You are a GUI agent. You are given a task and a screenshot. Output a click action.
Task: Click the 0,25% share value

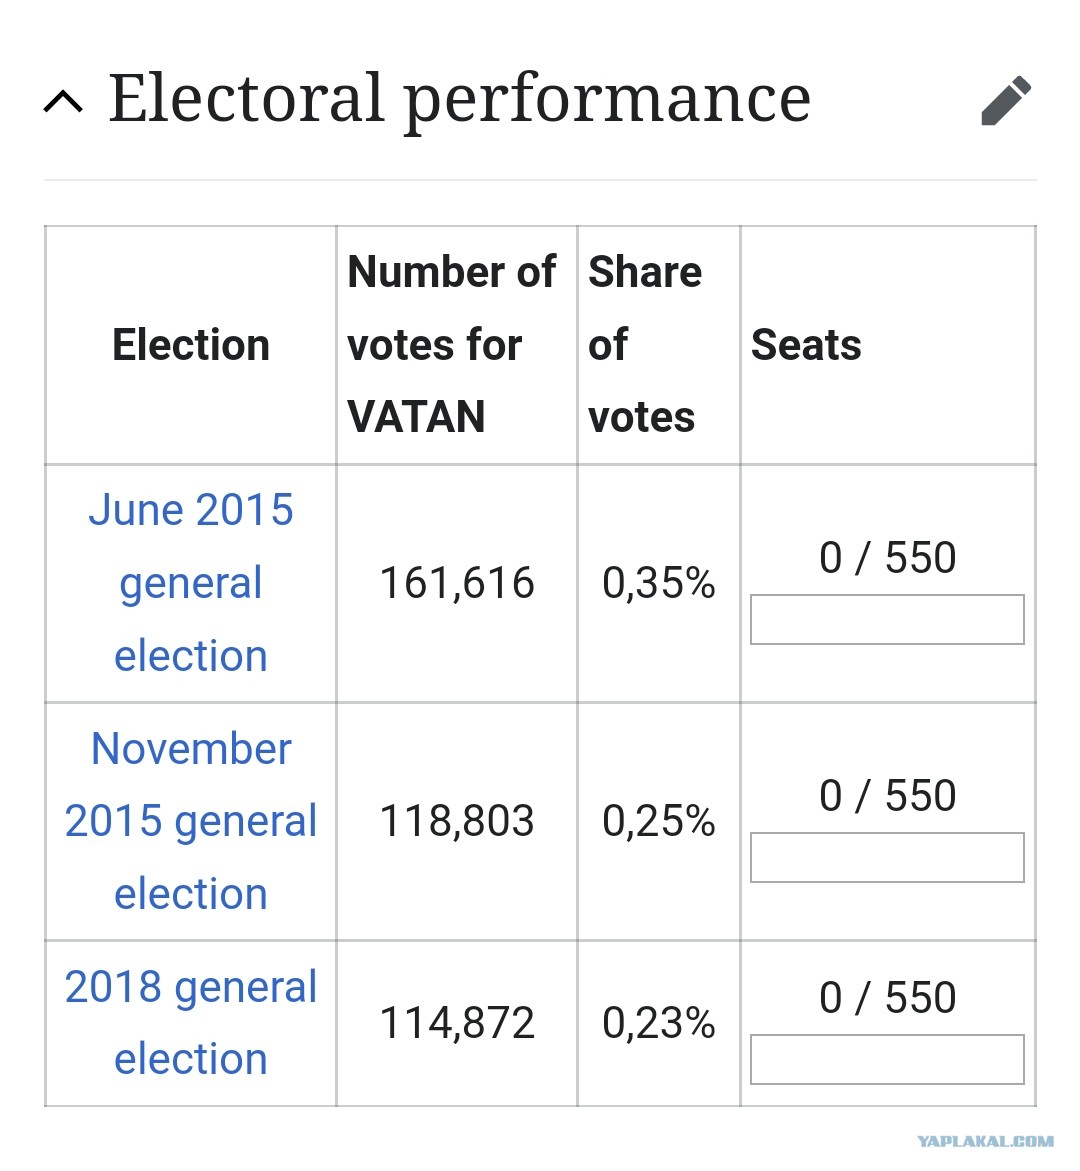tap(659, 821)
